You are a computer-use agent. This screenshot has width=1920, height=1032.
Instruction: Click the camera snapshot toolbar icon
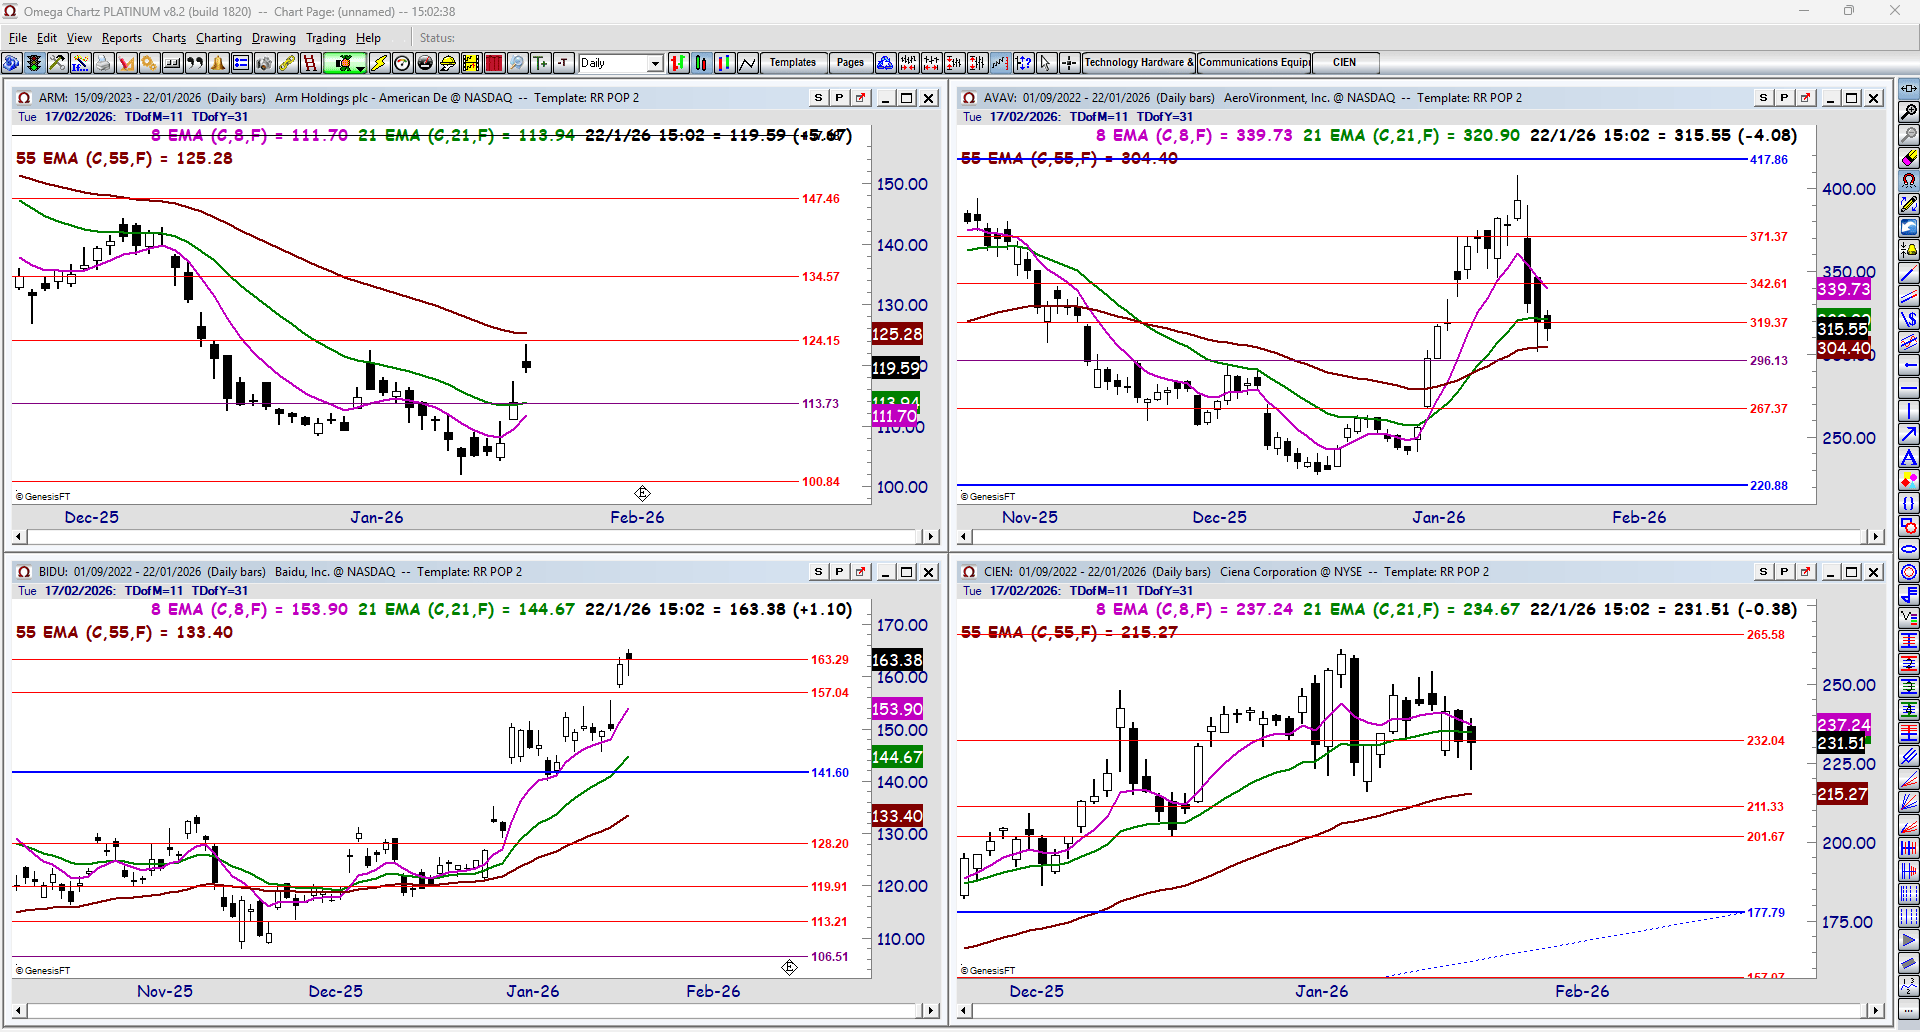[x=264, y=63]
